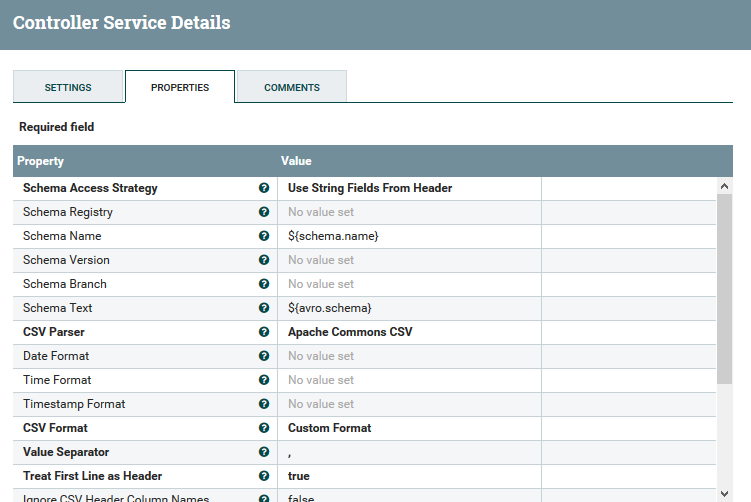Screen dimensions: 751x502
Task: Open CSV Format value selector
Action: [409, 428]
